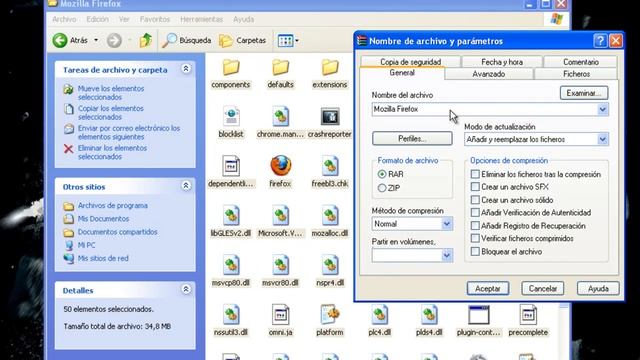Select the blocklist file icon
This screenshot has height=360, width=640.
tap(231, 117)
